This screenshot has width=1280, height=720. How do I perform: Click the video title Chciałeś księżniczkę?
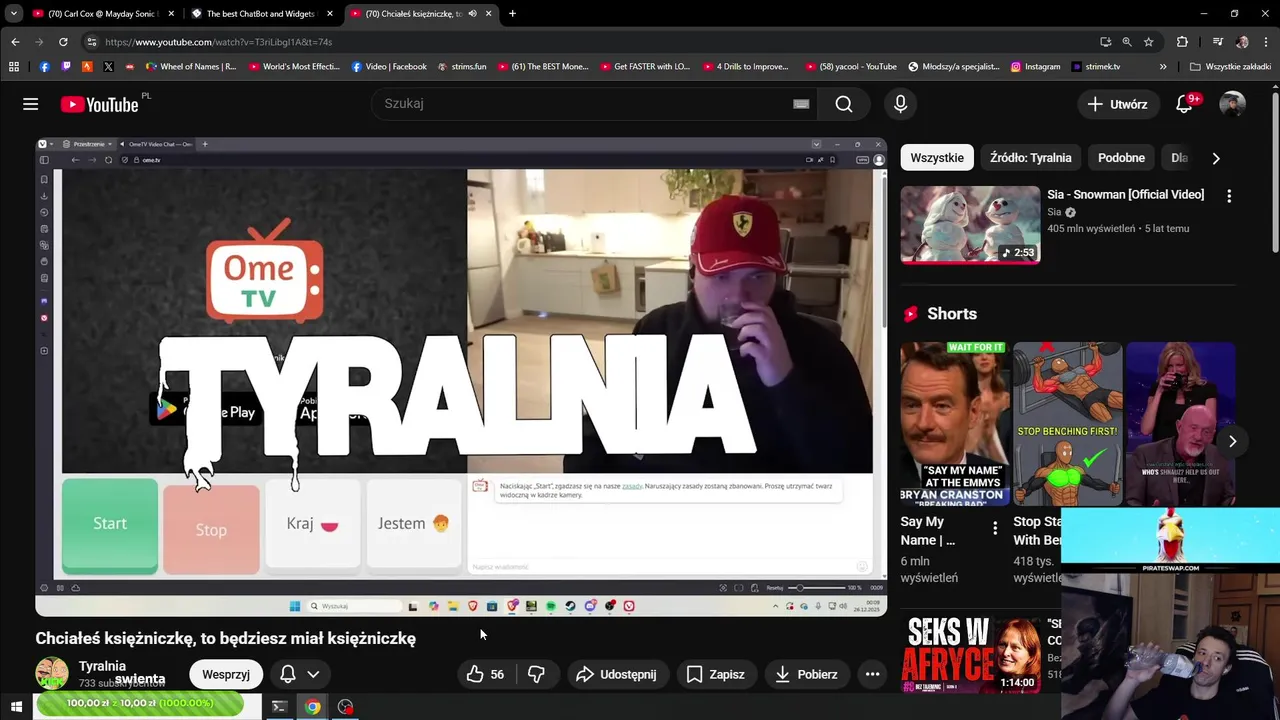tap(226, 638)
